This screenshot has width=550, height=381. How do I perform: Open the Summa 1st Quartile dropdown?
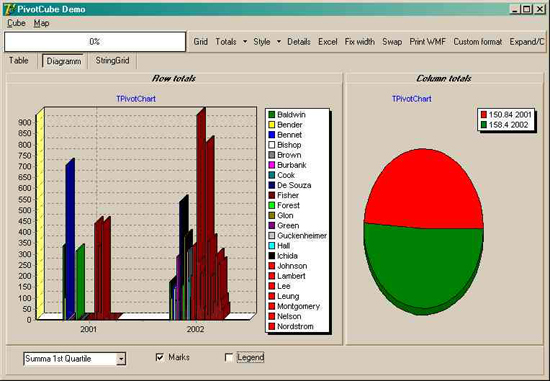click(x=121, y=359)
